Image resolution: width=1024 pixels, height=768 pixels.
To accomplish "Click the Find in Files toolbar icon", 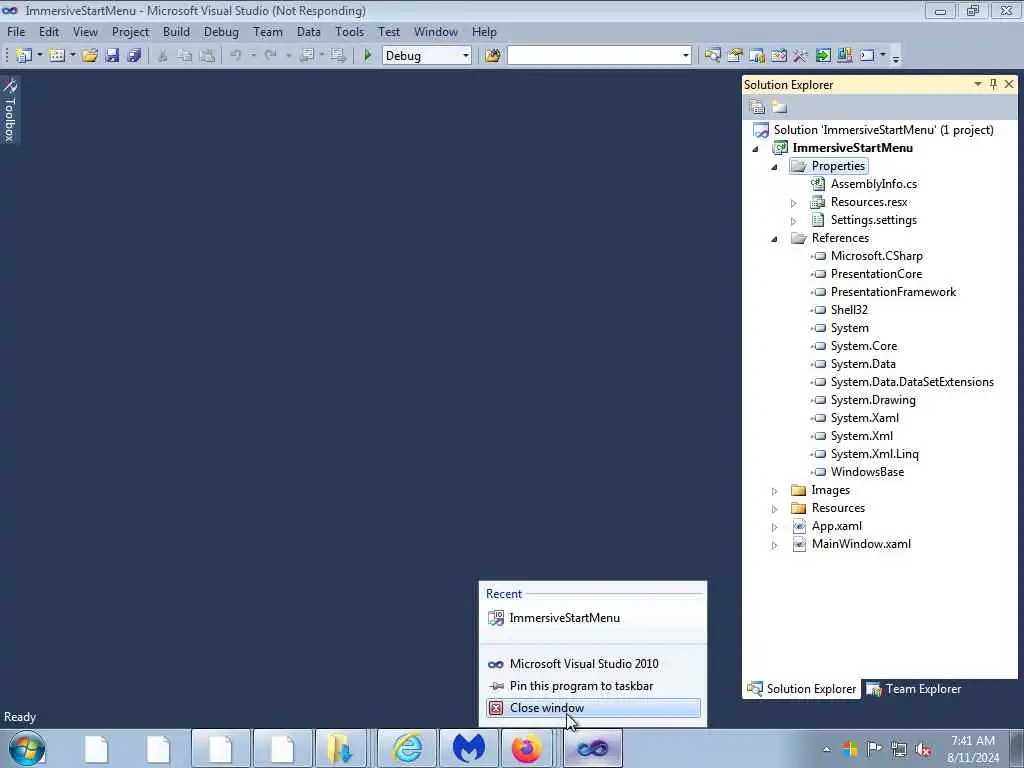I will tap(493, 56).
